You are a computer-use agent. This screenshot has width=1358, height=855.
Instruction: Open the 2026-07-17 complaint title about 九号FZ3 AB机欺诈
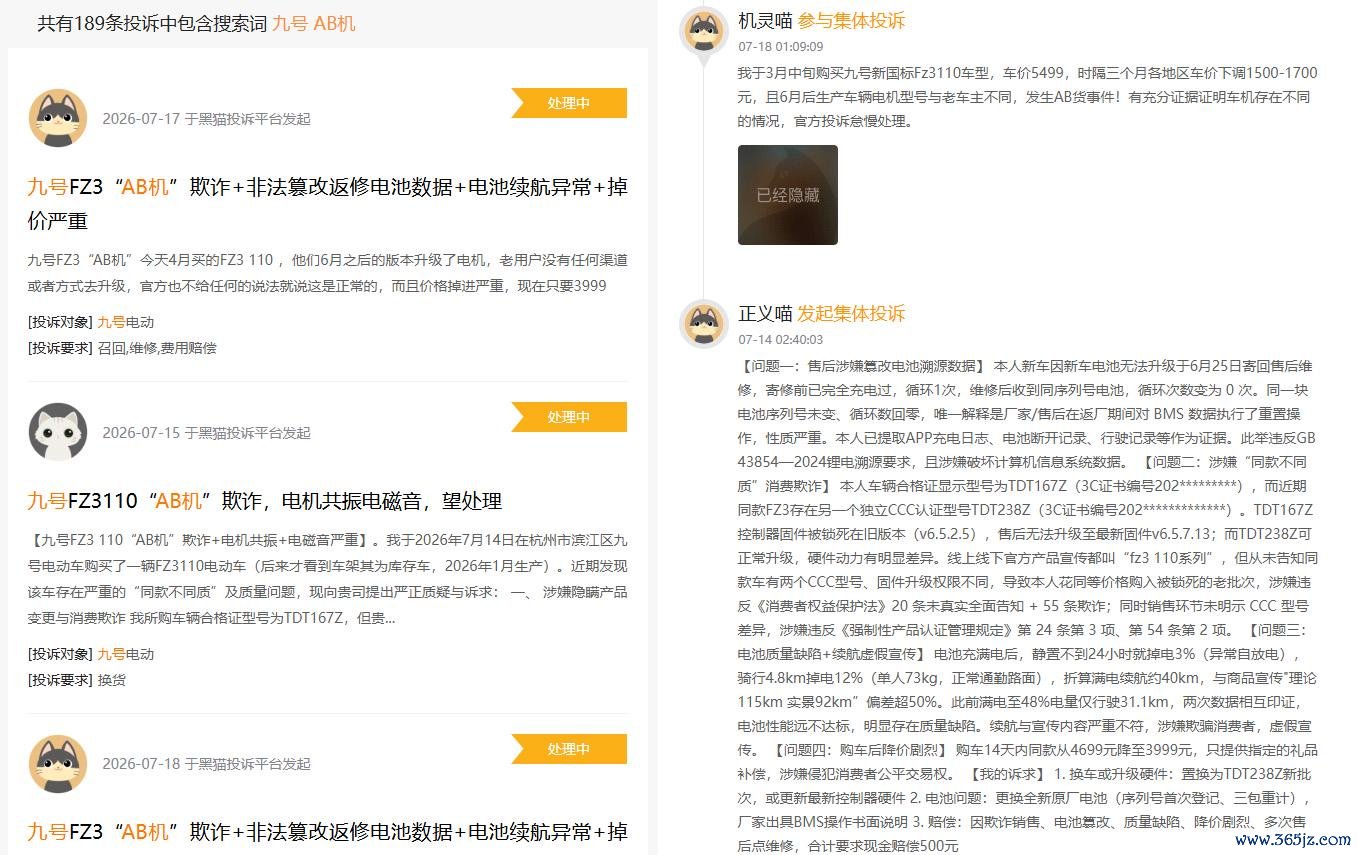tap(328, 204)
